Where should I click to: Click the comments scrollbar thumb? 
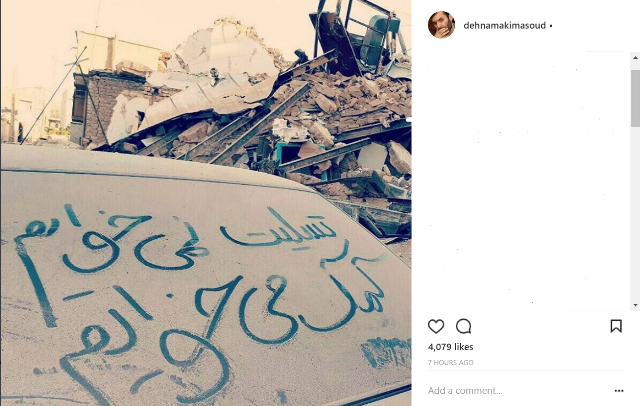click(635, 98)
